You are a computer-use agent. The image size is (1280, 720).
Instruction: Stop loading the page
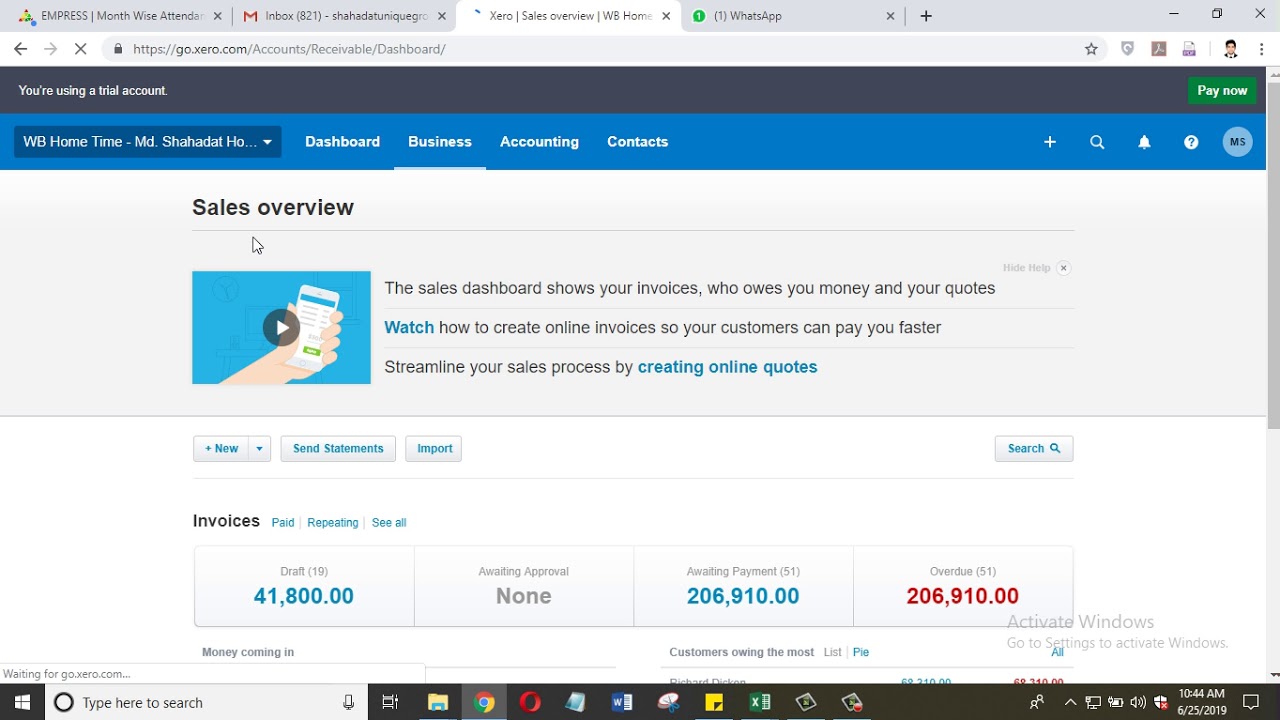point(80,49)
